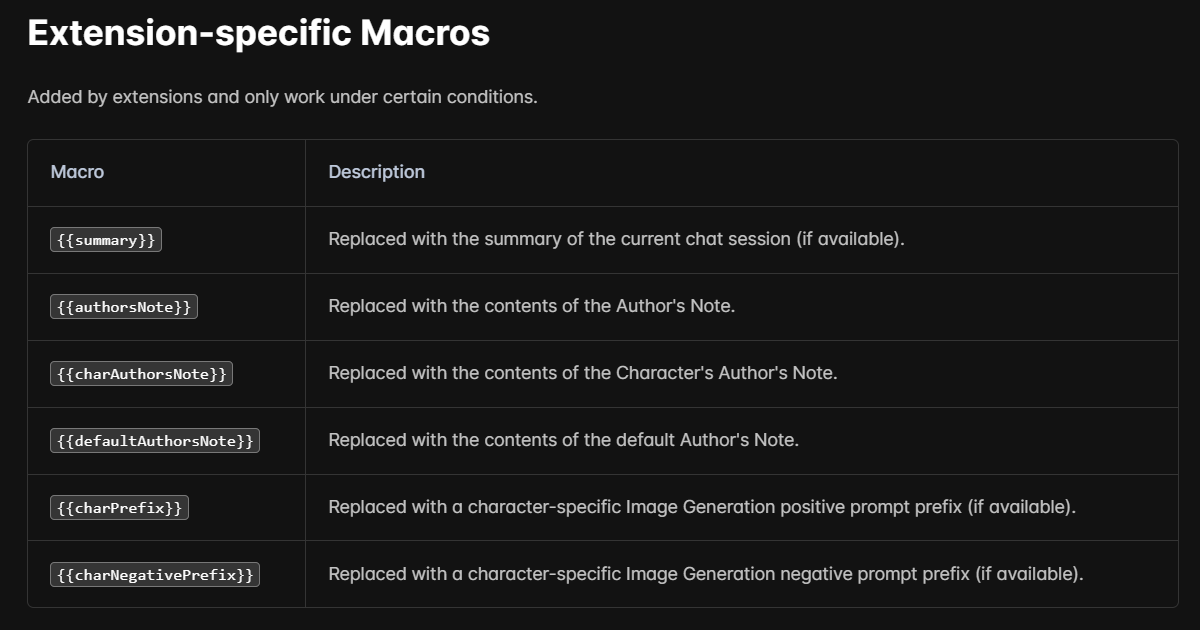Click the charNegativePrefix description sentence
This screenshot has width=1200, height=630.
705,574
